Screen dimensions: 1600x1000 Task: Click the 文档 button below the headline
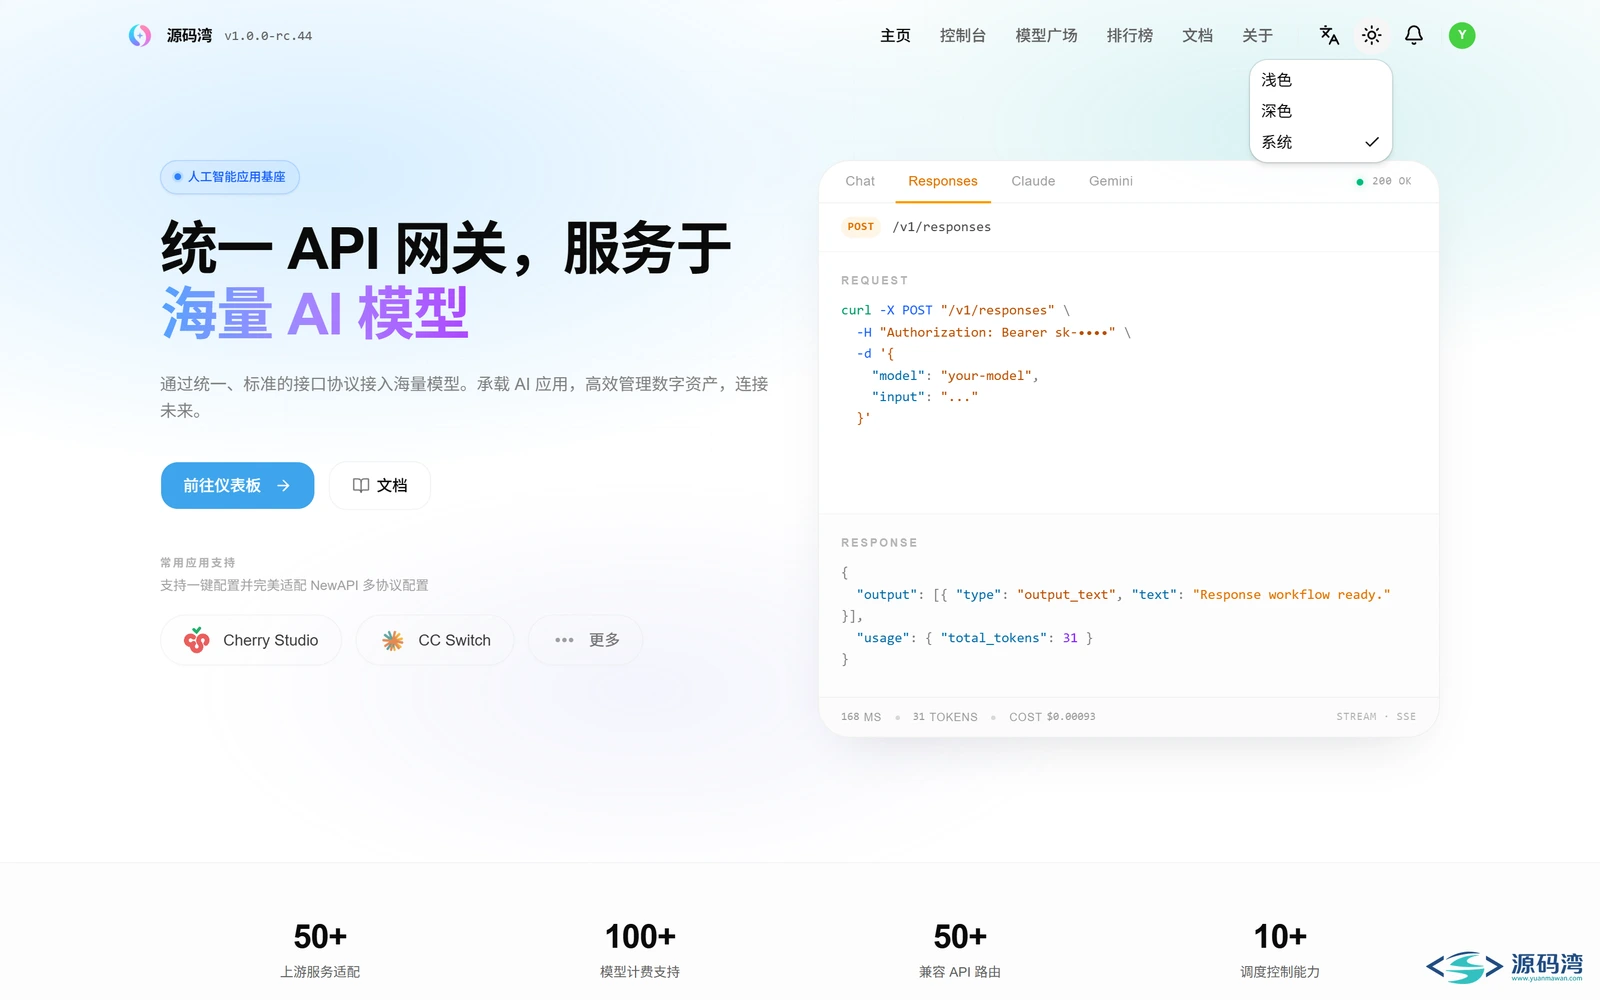[x=380, y=485]
